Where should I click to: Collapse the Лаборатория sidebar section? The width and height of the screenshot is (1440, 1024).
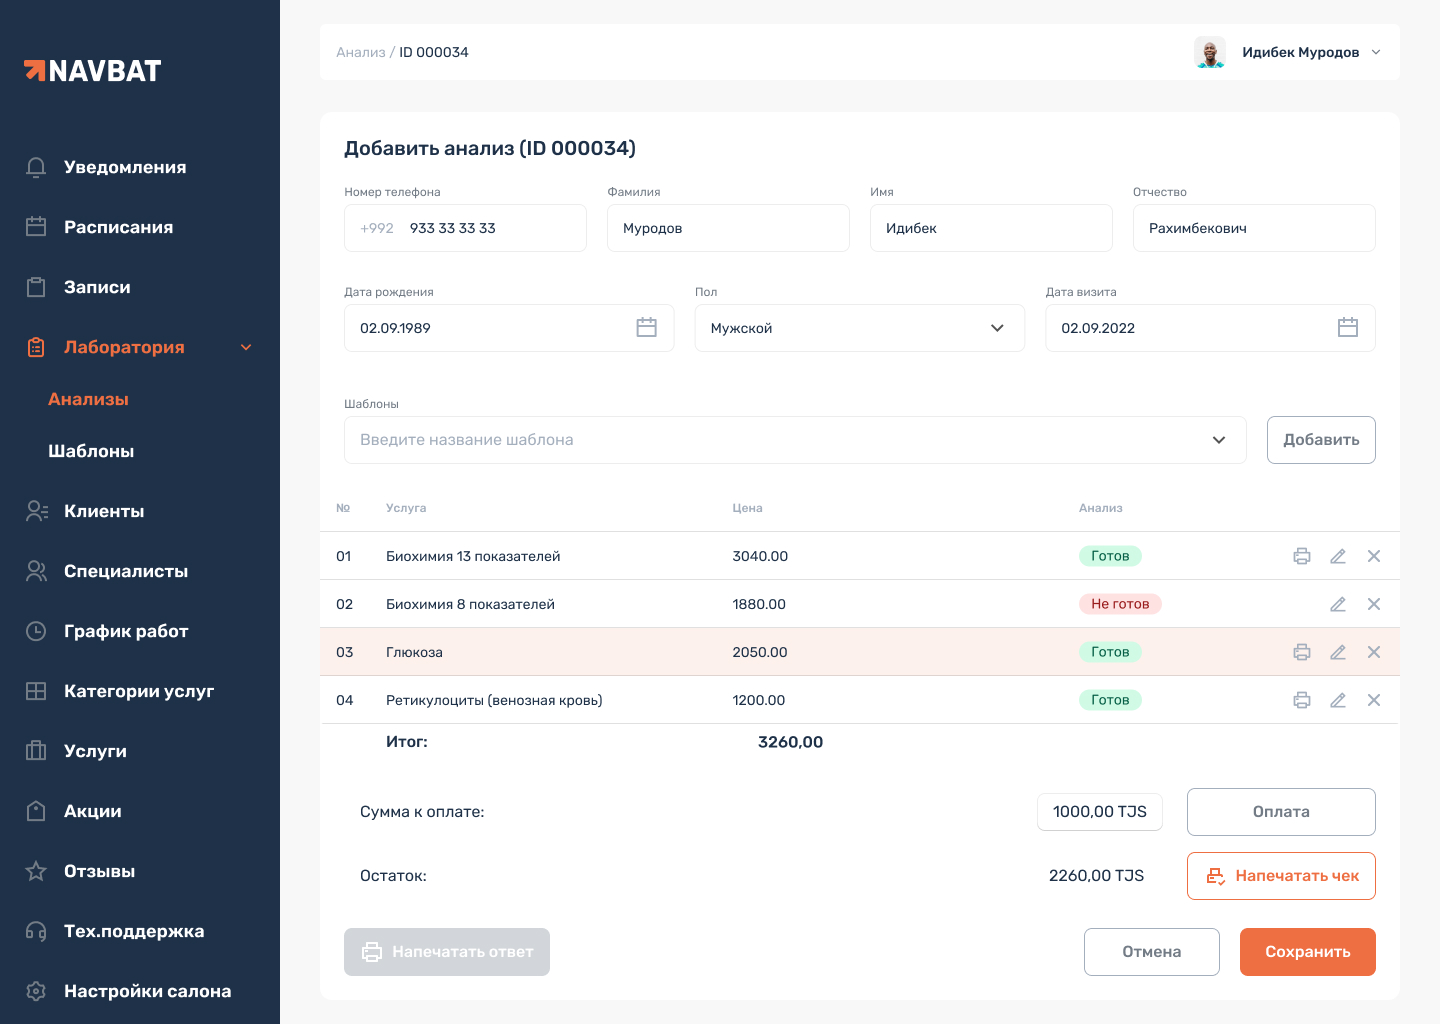click(246, 347)
